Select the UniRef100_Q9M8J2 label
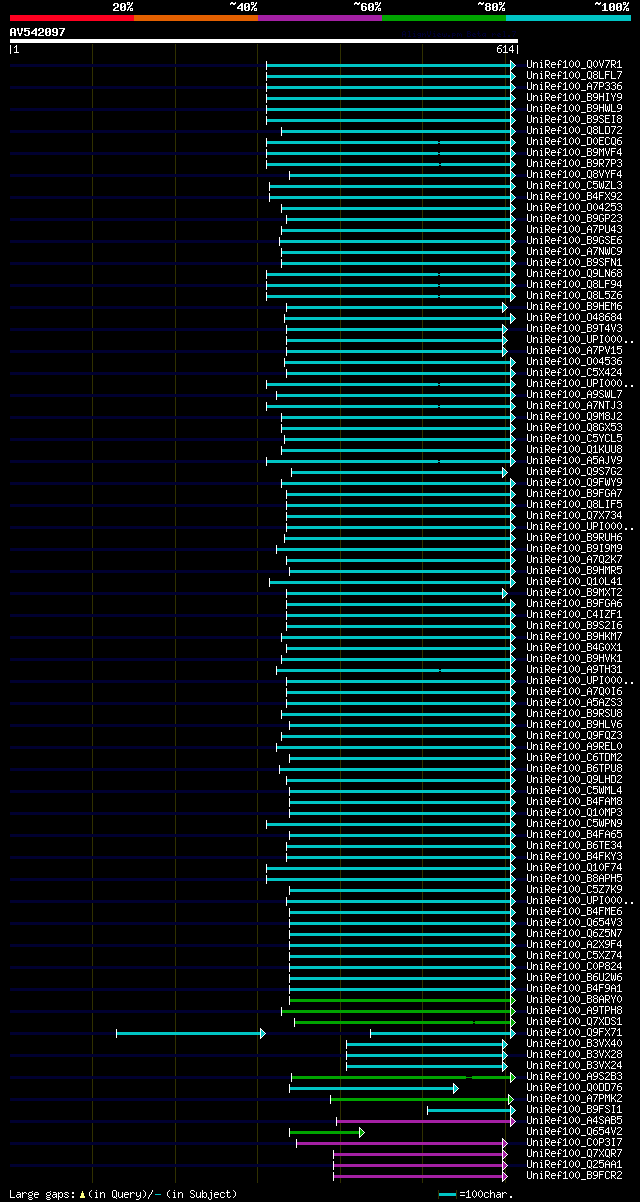This screenshot has height=1202, width=640. 574,416
